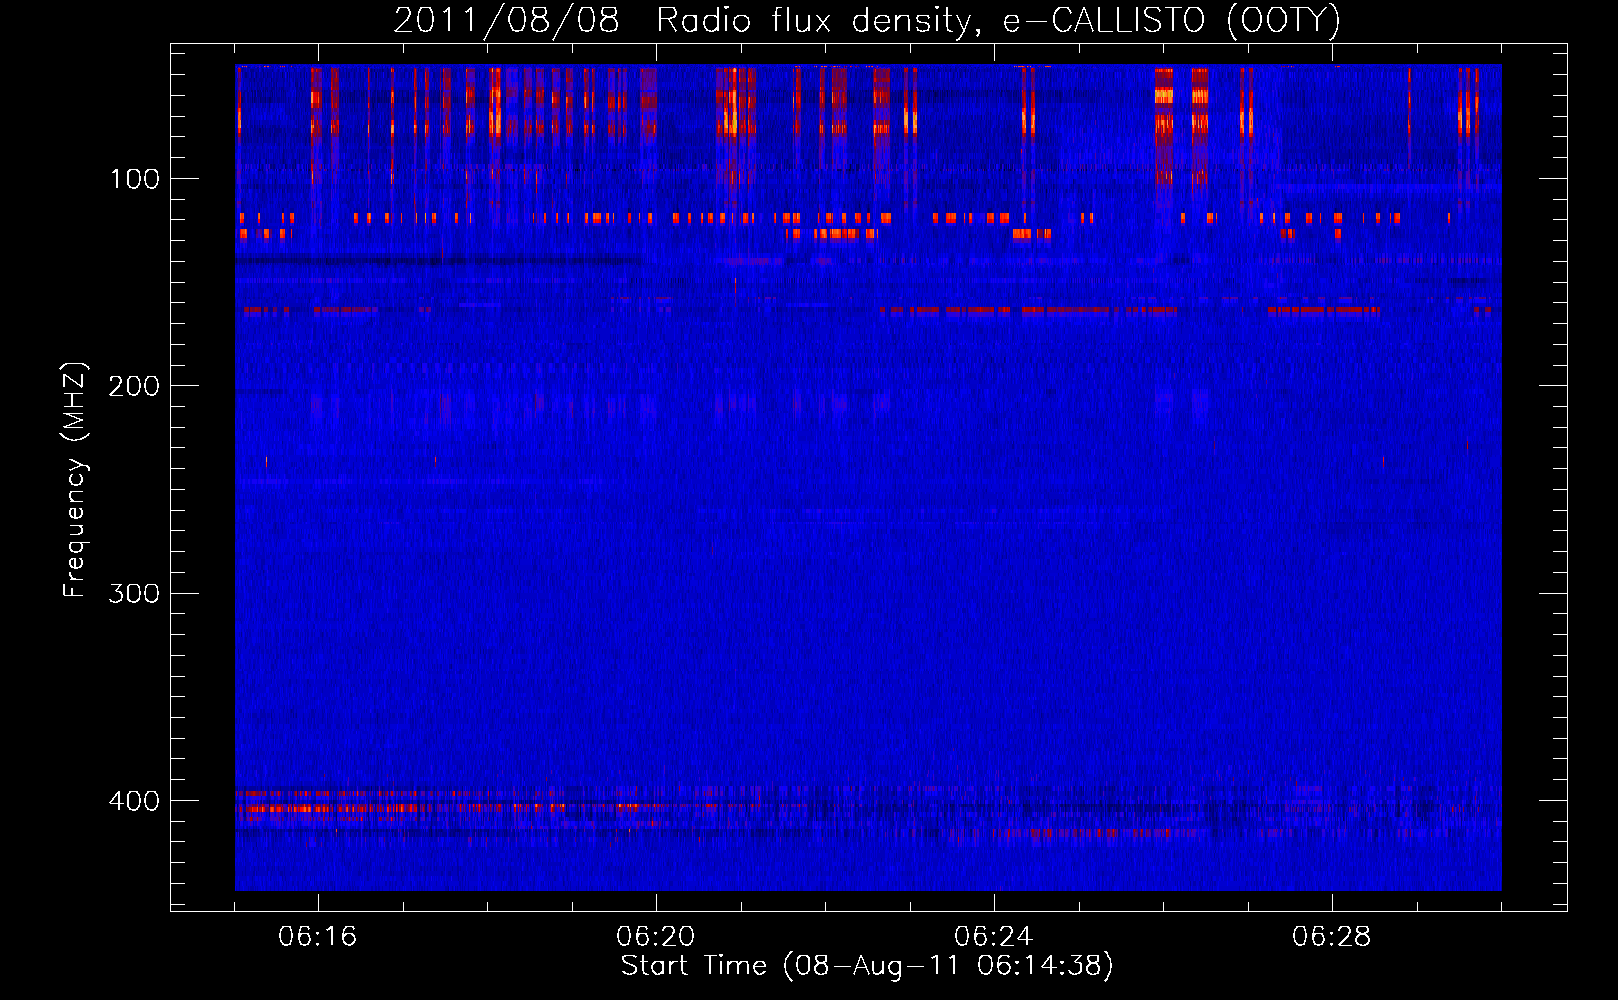Select the 200 MHz frequency axis label
Image resolution: width=1618 pixels, height=1000 pixels.
coord(134,386)
